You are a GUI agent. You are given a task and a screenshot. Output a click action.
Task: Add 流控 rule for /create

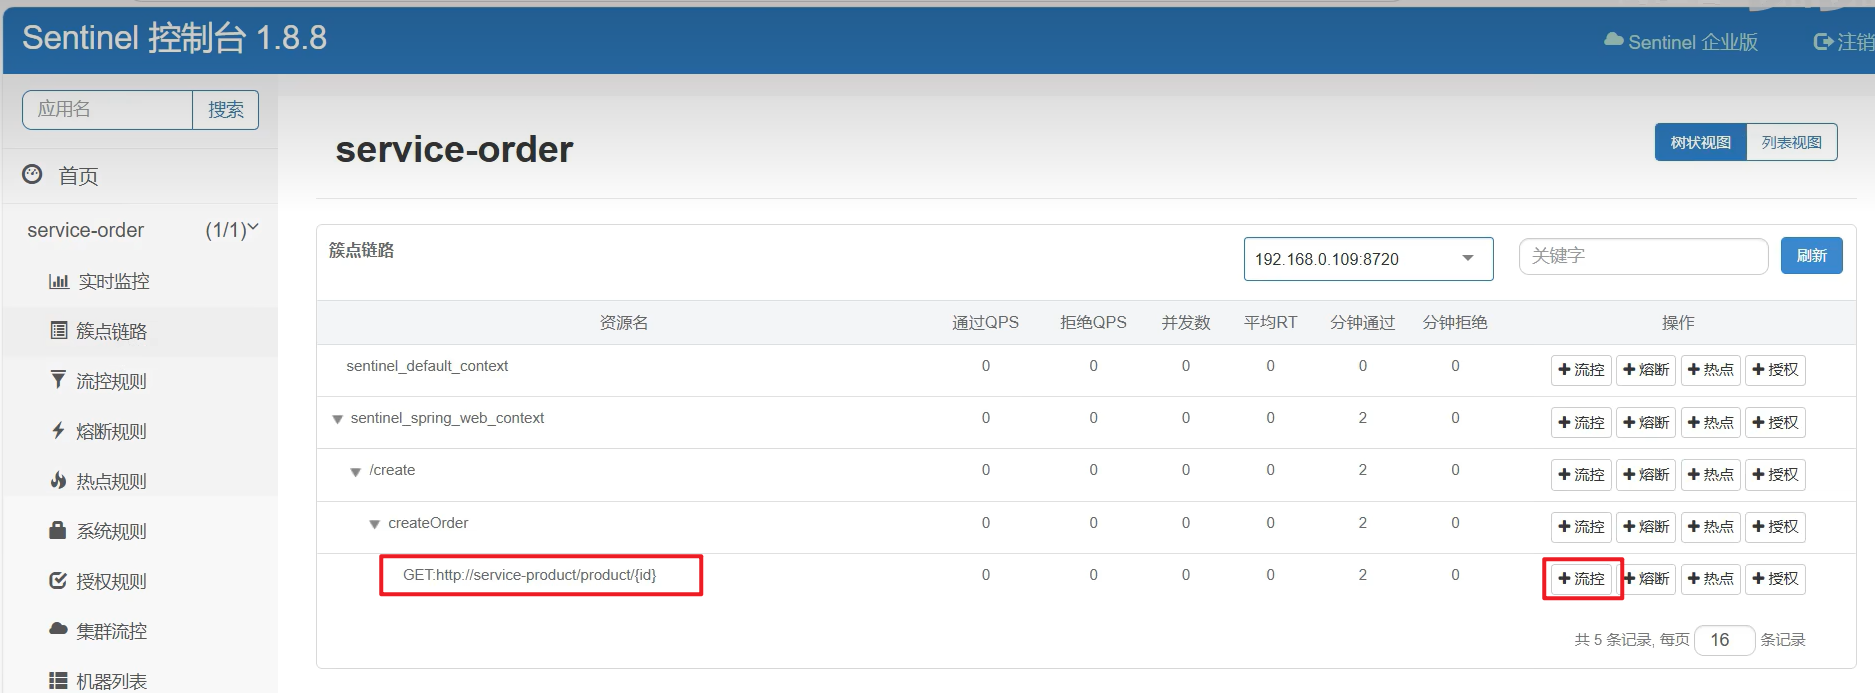point(1581,474)
